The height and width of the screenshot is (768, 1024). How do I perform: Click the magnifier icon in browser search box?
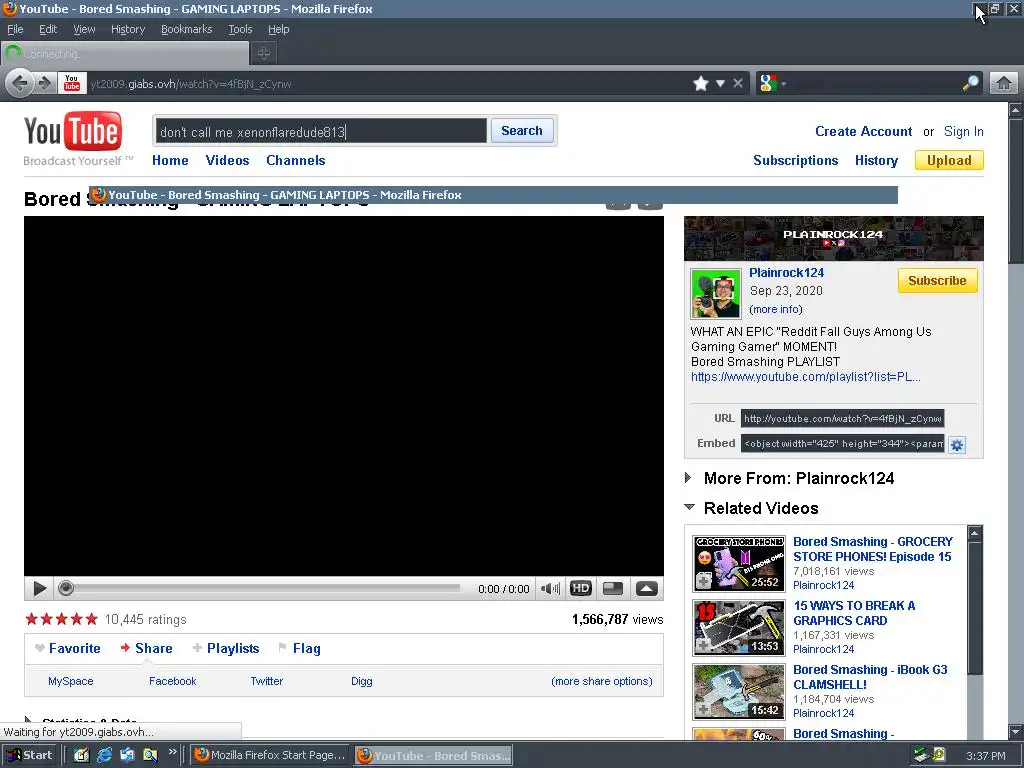pyautogui.click(x=970, y=83)
